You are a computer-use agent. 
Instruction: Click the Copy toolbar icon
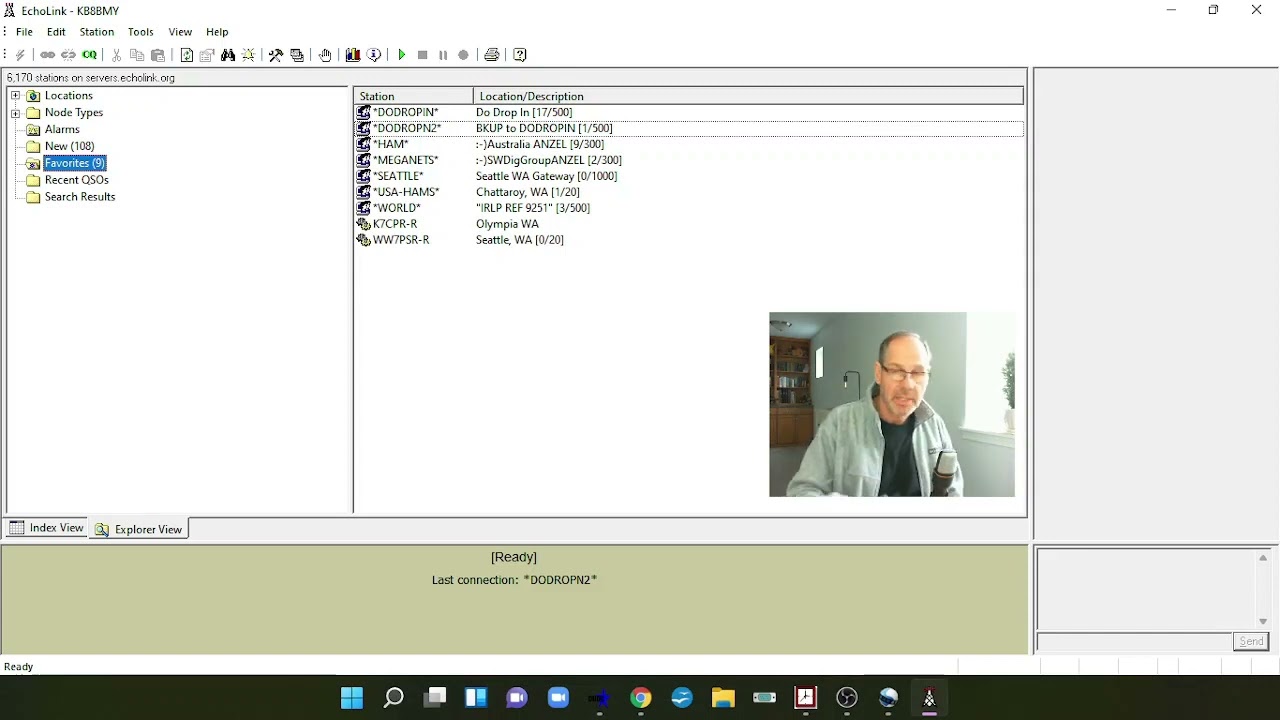pos(137,55)
